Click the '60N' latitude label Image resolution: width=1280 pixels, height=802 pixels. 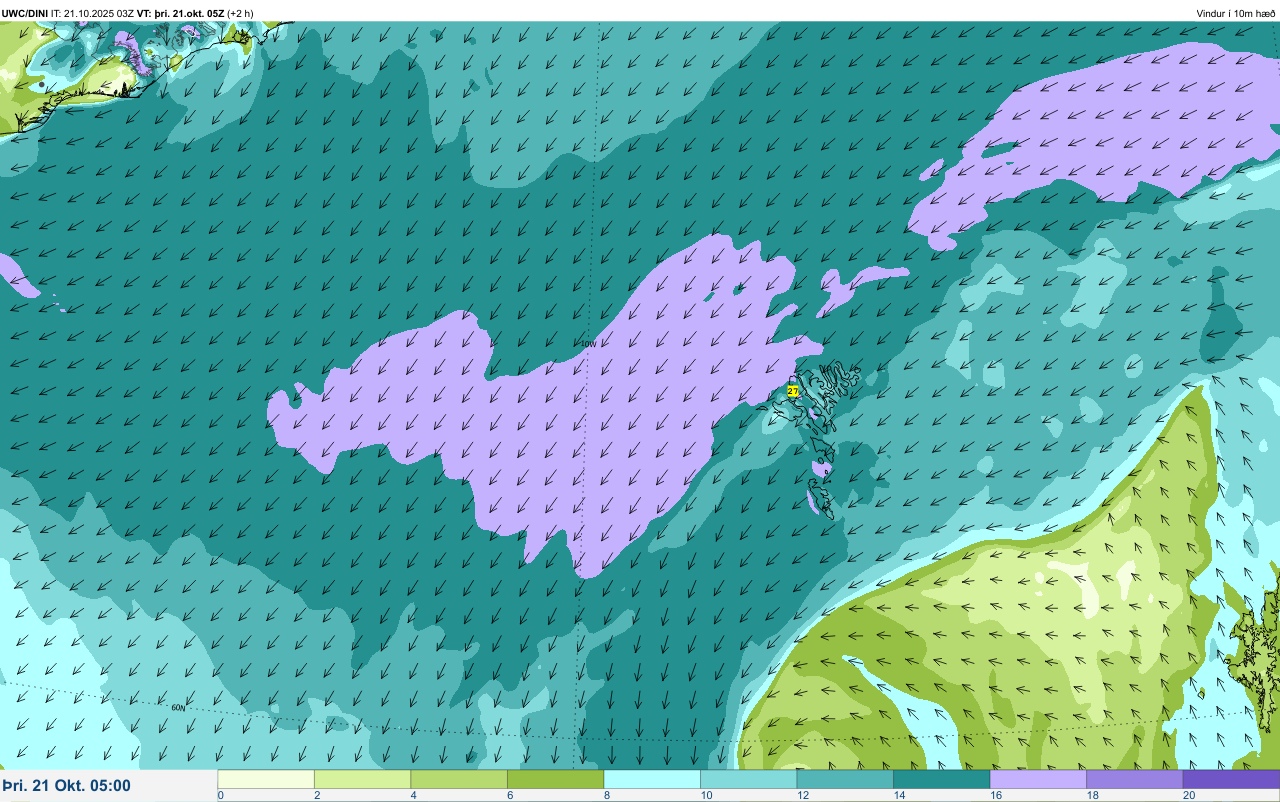click(x=178, y=708)
